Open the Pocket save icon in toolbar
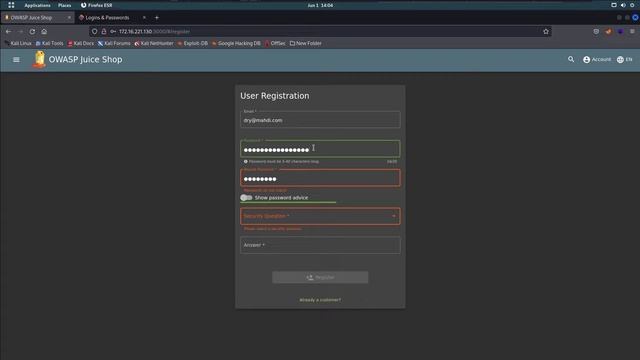 click(596, 31)
